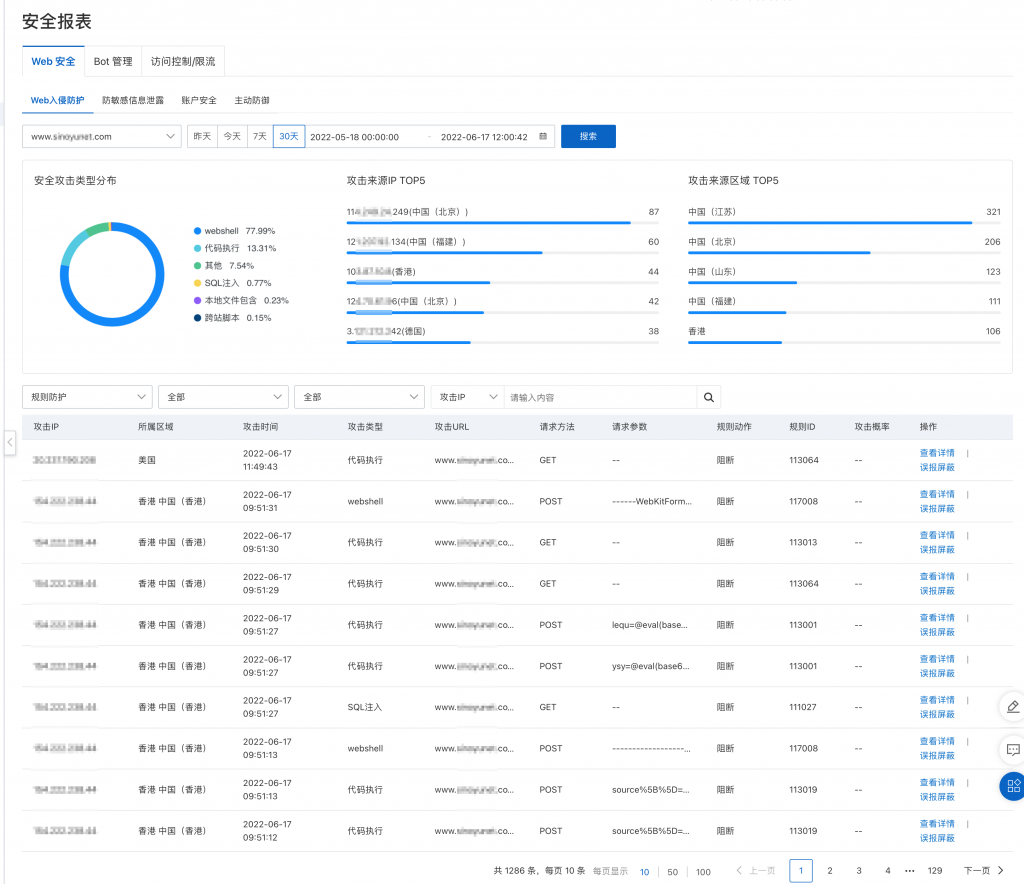Viewport: 1024px width, 884px height.
Task: View details for 09:51:12 row
Action: pyautogui.click(x=937, y=824)
